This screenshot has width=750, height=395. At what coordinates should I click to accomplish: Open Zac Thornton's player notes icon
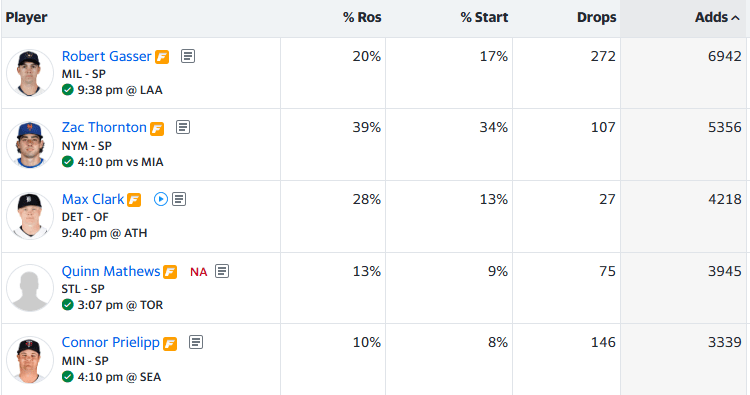[183, 127]
